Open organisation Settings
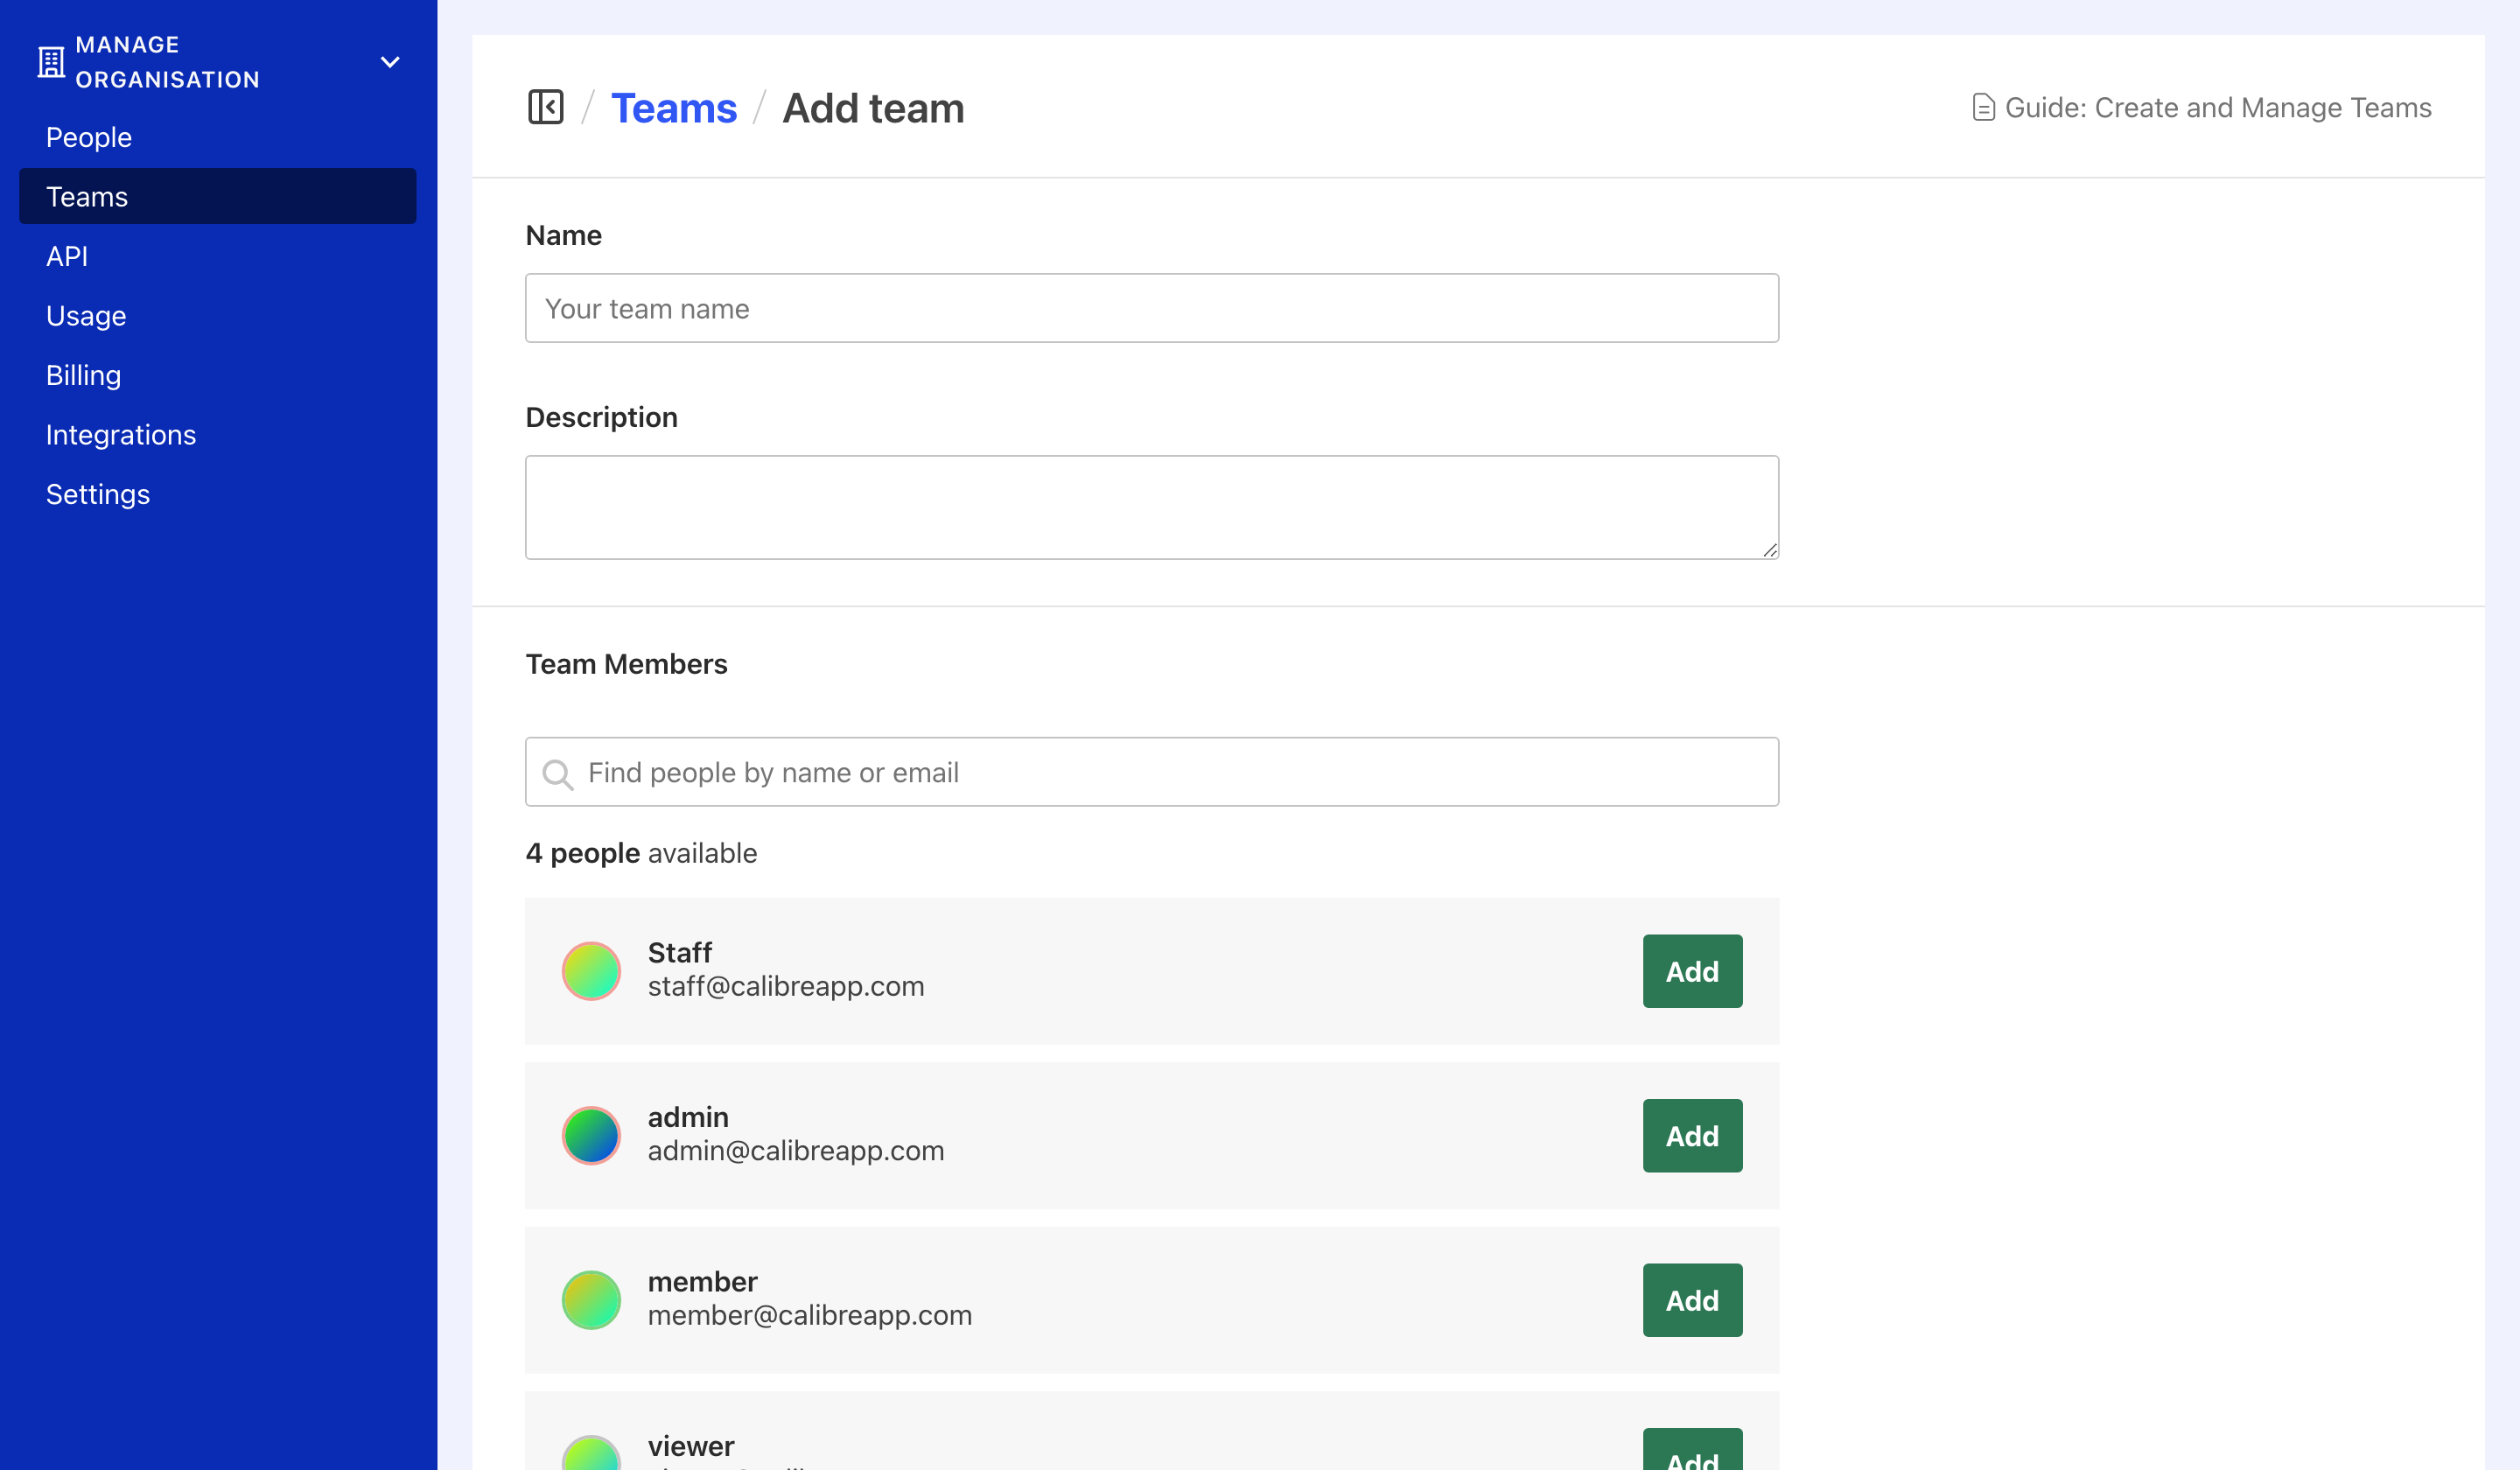The width and height of the screenshot is (2520, 1470). (x=97, y=493)
